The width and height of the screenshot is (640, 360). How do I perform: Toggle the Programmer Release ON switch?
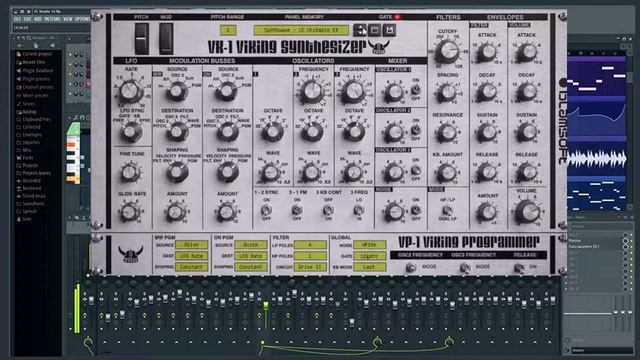(x=519, y=268)
